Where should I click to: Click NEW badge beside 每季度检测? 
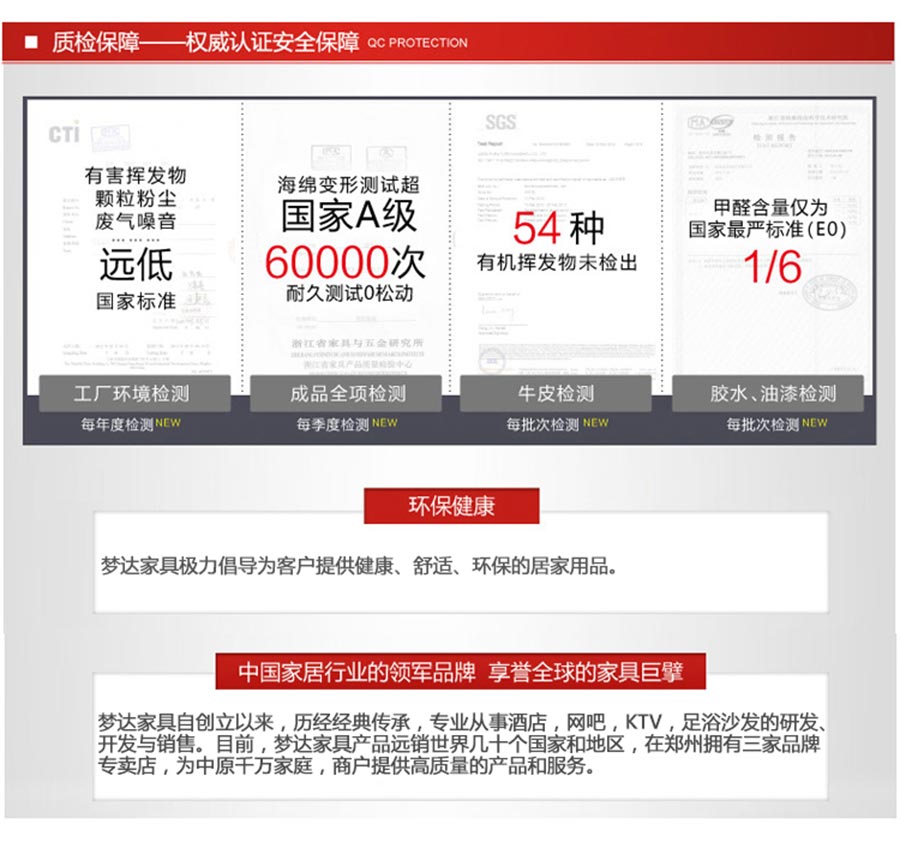384,423
